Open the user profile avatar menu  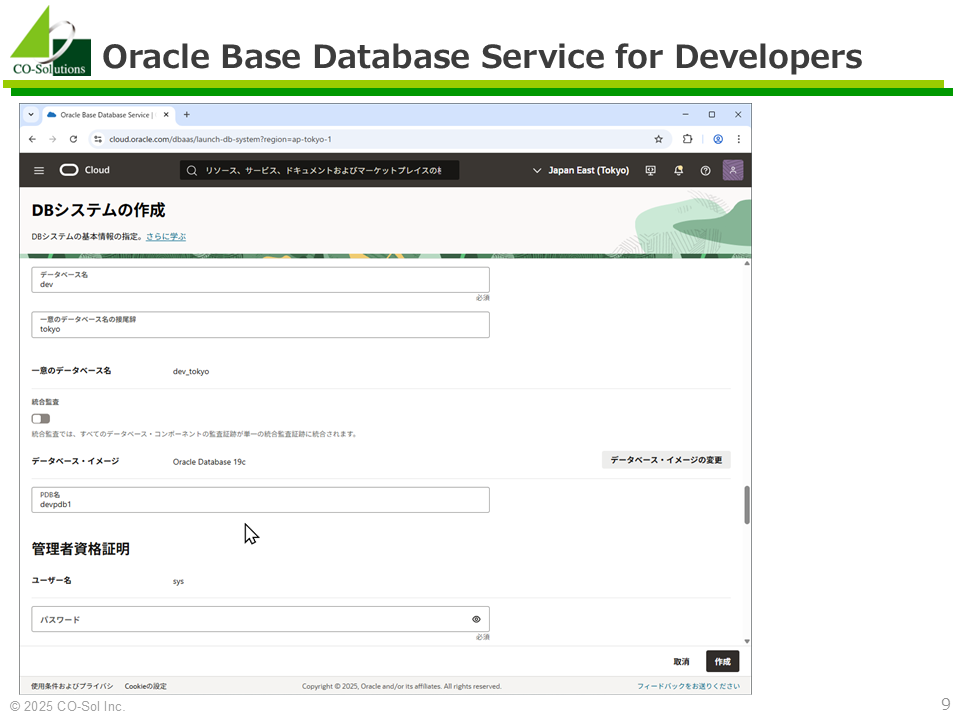[x=733, y=170]
